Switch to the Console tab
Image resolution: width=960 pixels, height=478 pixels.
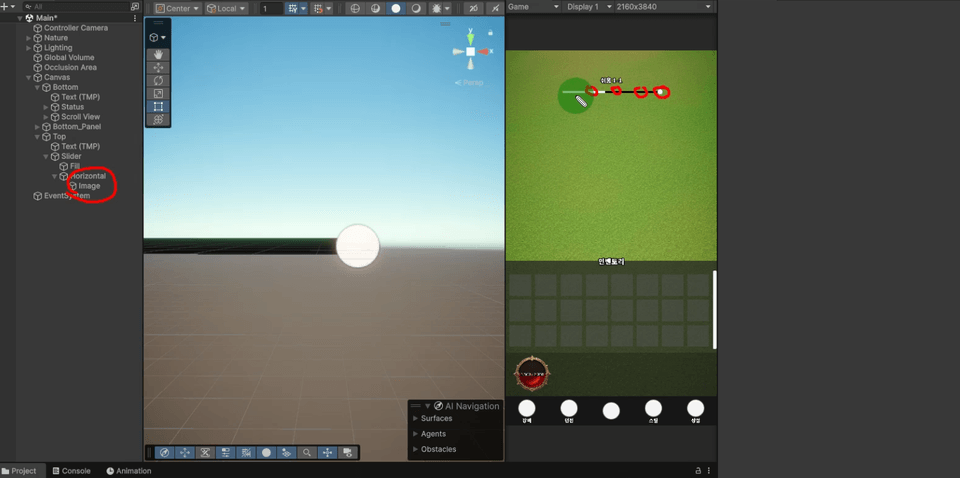[x=72, y=471]
